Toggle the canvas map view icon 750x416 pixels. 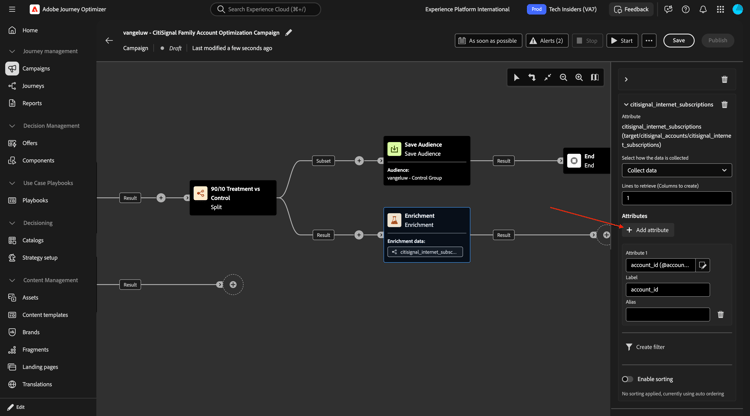tap(595, 77)
